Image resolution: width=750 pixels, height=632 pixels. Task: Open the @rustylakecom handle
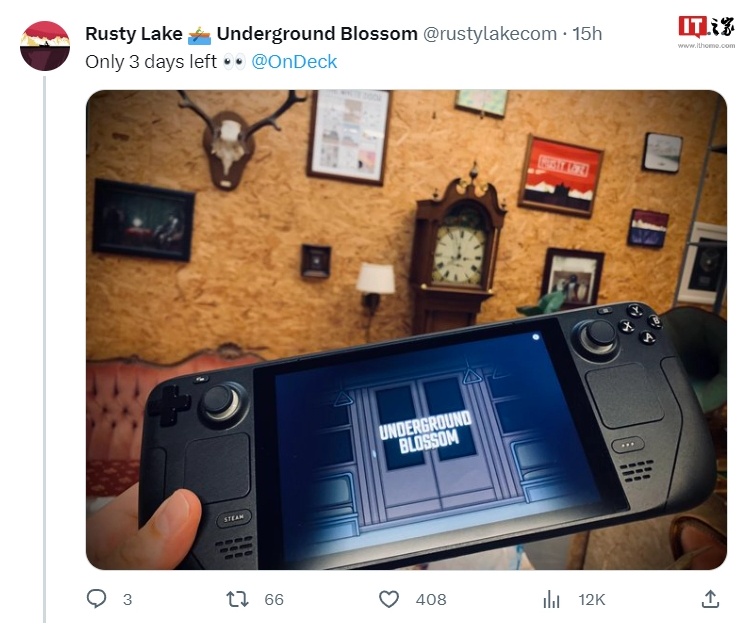(x=490, y=34)
